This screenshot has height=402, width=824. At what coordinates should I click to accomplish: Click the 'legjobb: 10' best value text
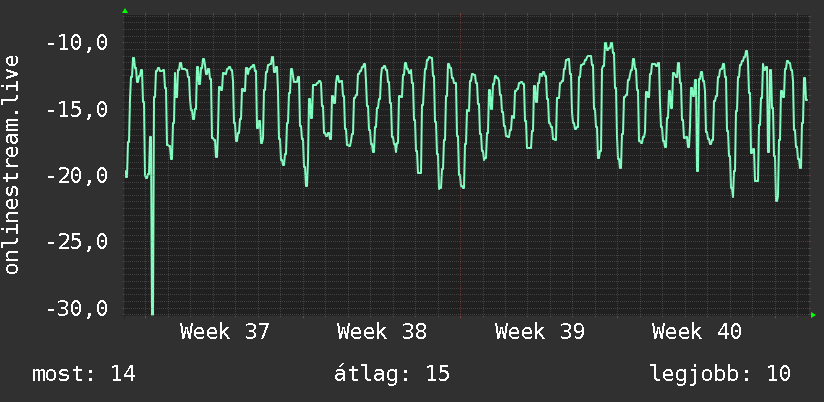[720, 374]
